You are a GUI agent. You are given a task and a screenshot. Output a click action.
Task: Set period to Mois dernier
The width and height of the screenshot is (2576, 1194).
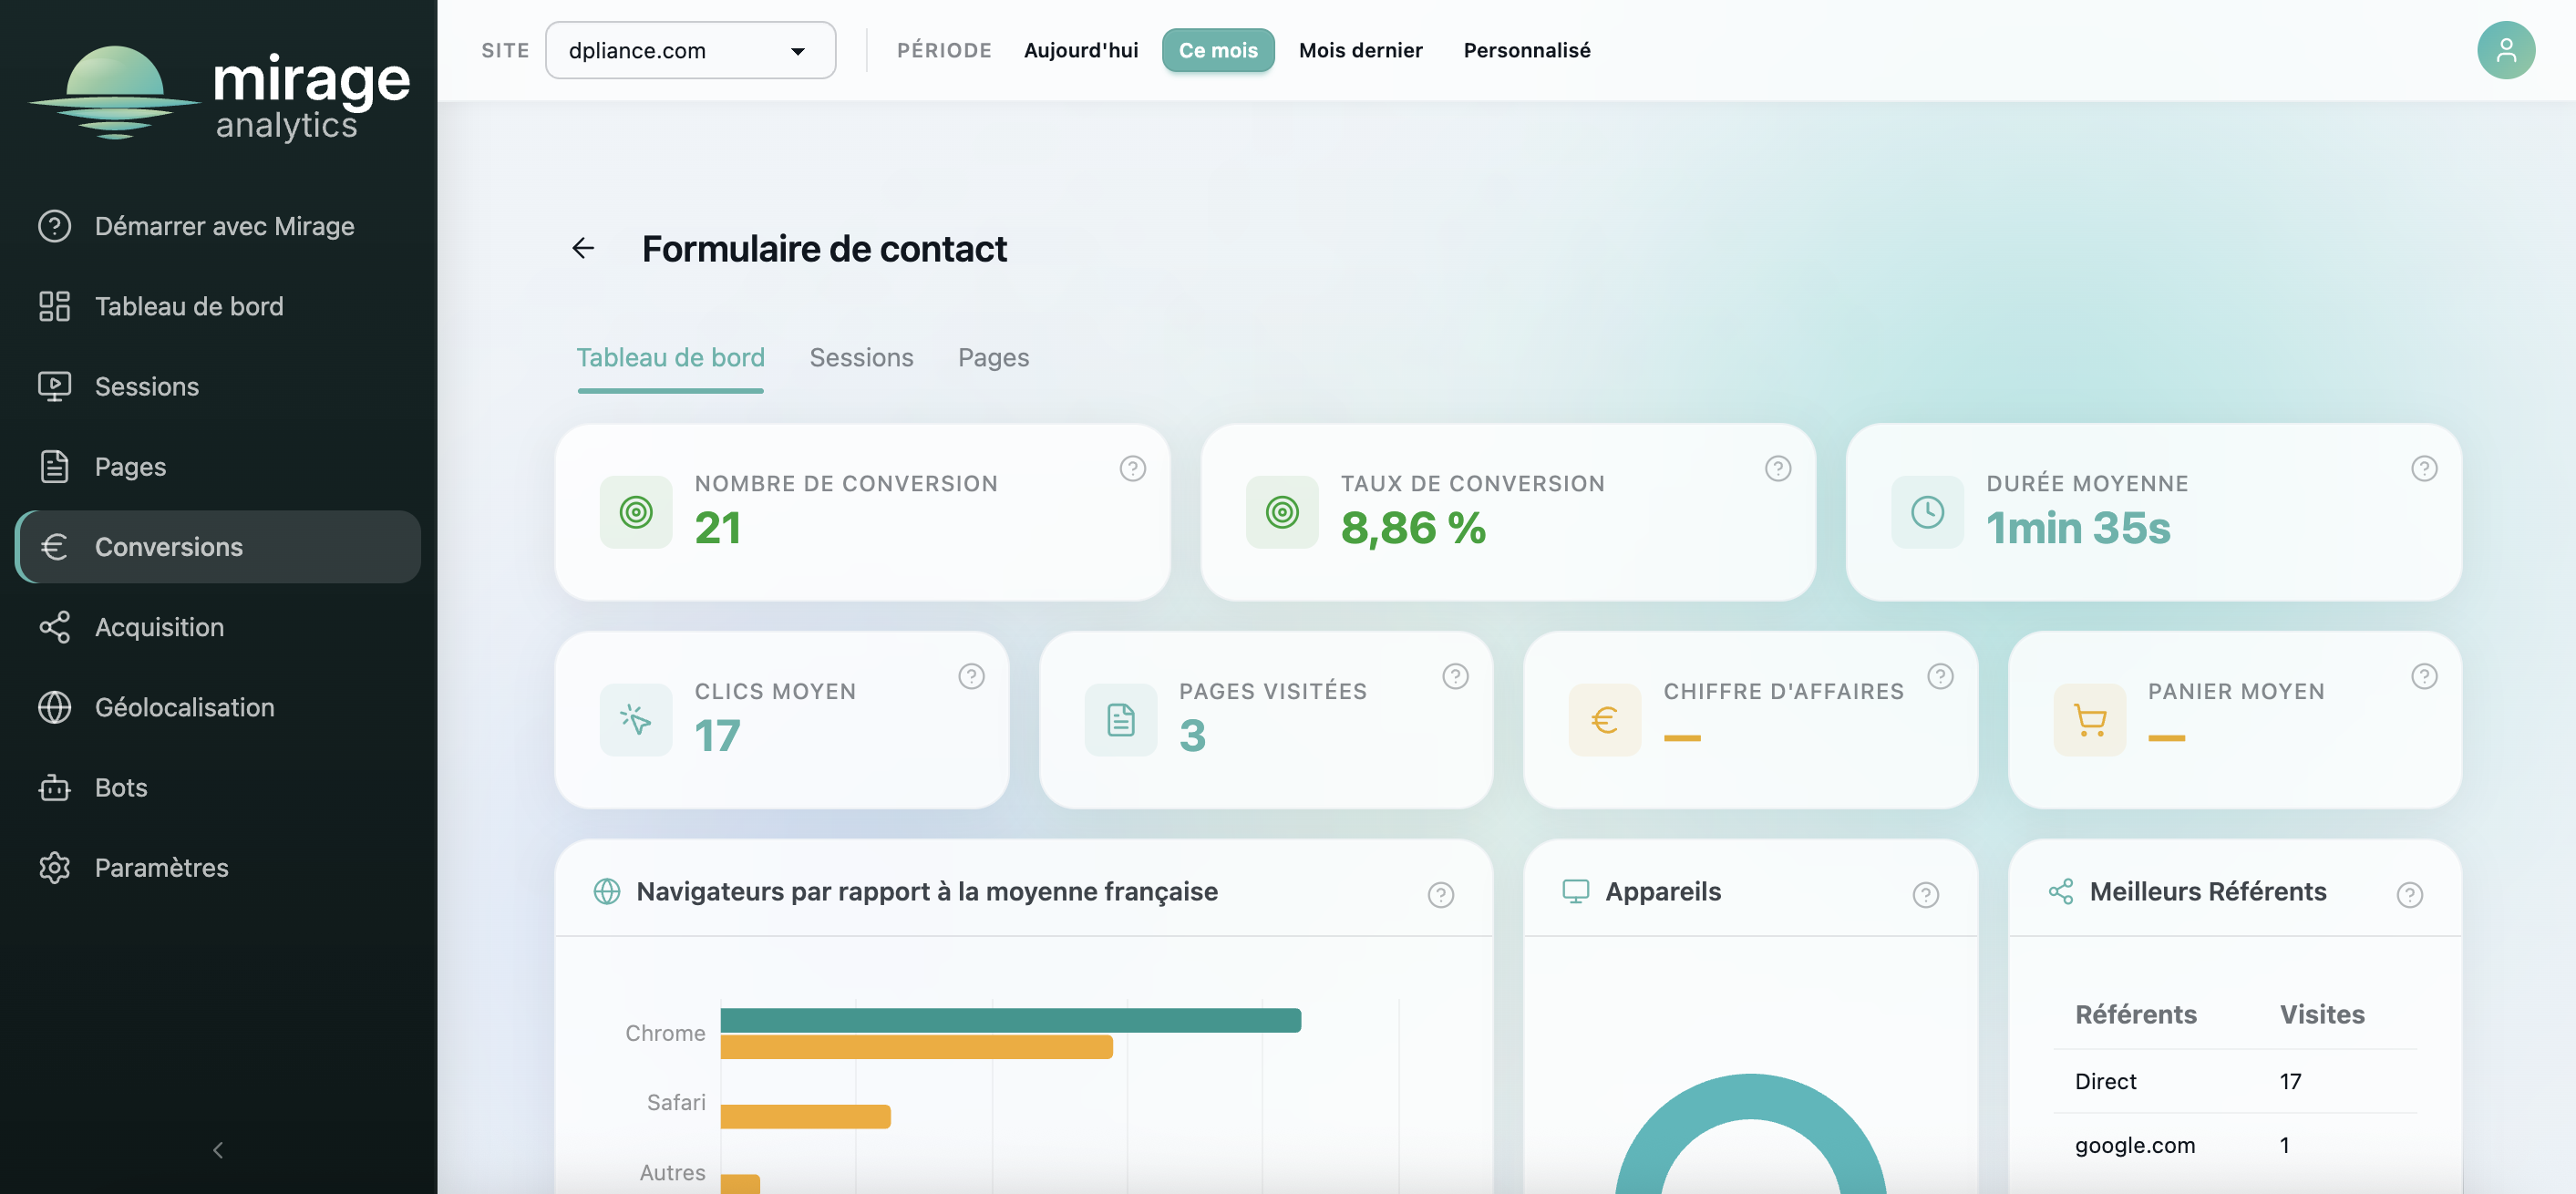click(x=1360, y=50)
